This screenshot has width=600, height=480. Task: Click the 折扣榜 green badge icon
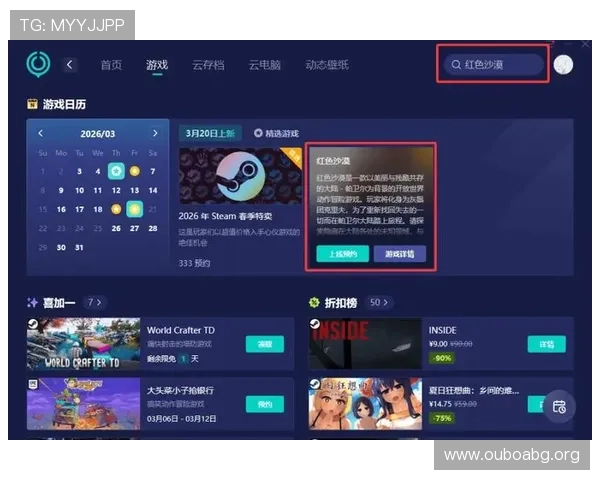pyautogui.click(x=314, y=301)
